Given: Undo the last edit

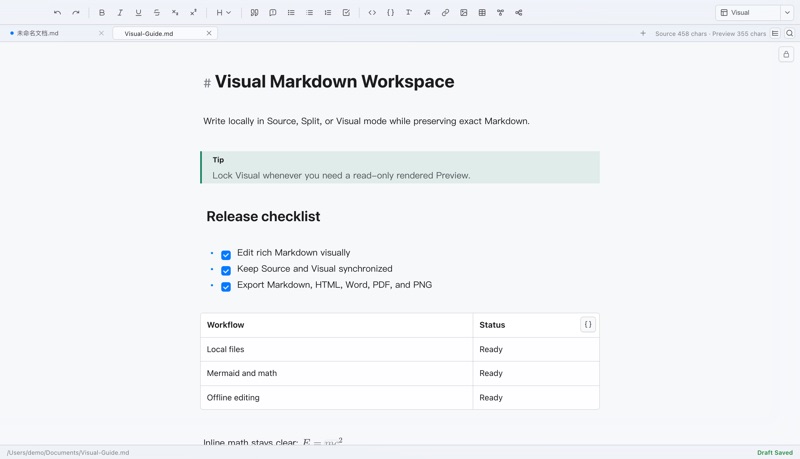Looking at the screenshot, I should click(57, 13).
